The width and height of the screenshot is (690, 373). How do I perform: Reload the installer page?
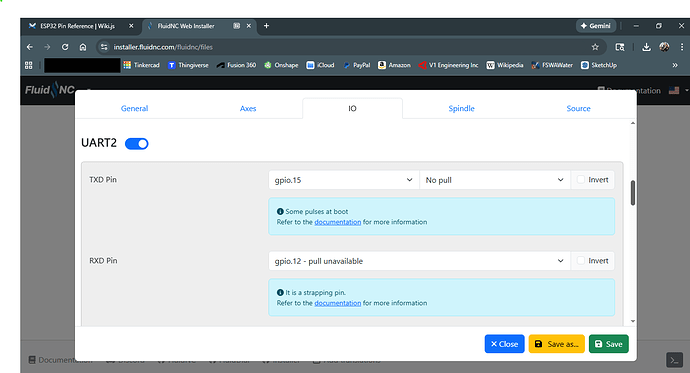point(65,47)
